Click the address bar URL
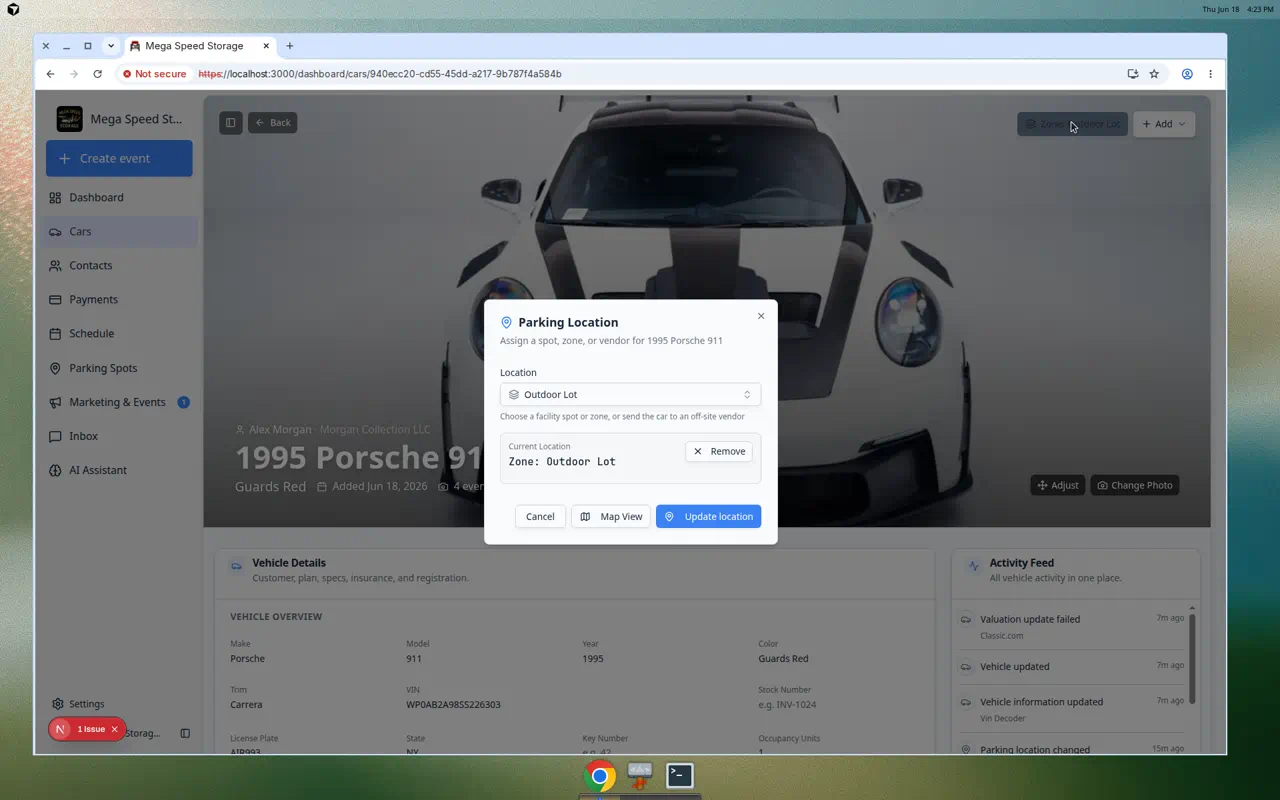Image resolution: width=1280 pixels, height=800 pixels. 380,74
